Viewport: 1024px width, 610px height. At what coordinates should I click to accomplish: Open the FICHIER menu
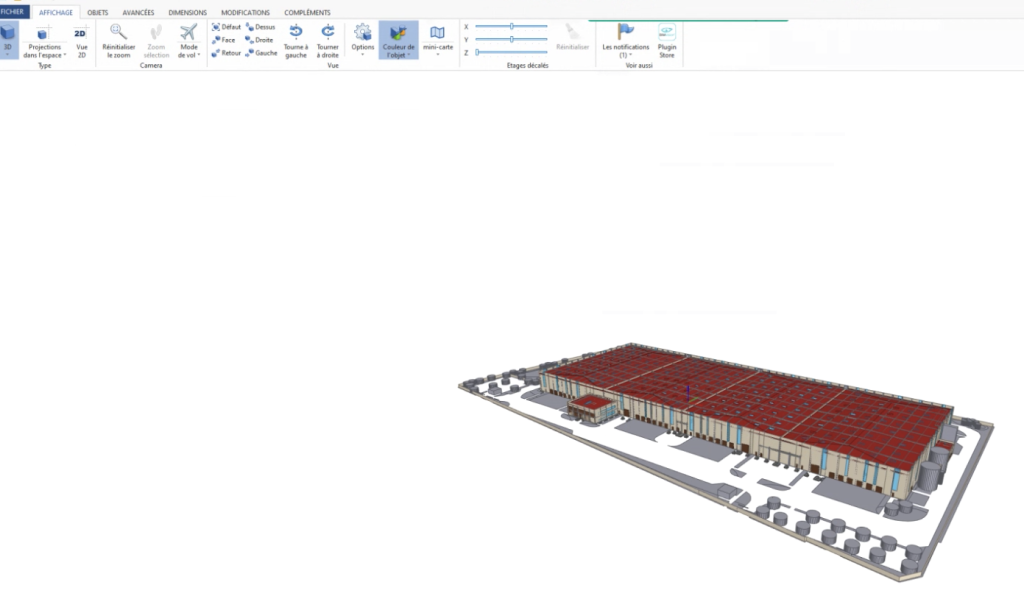click(x=13, y=12)
